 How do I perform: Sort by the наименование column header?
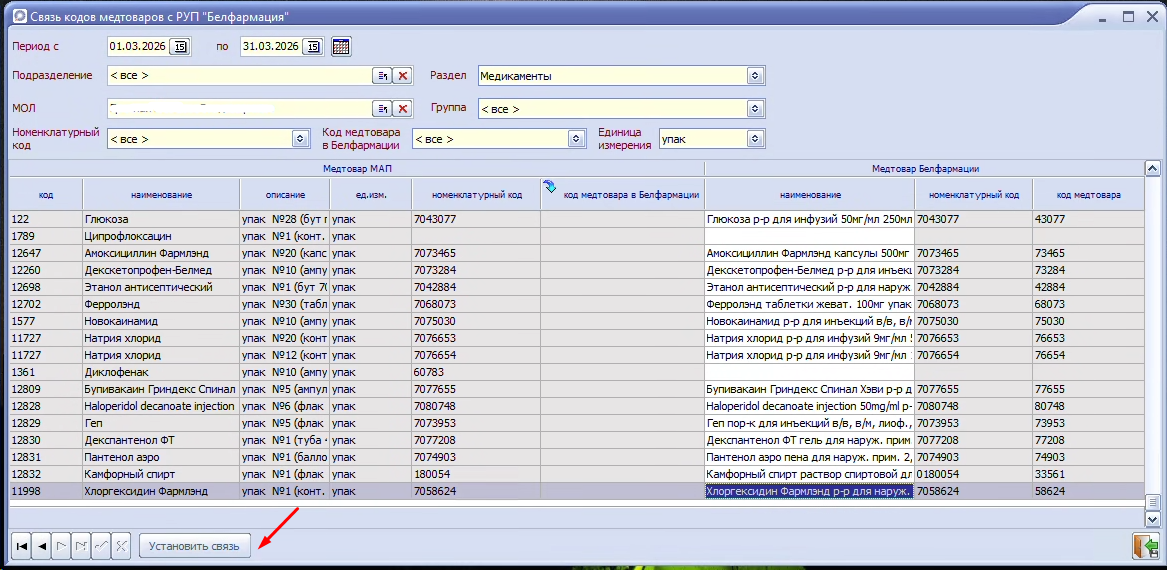pyautogui.click(x=161, y=195)
